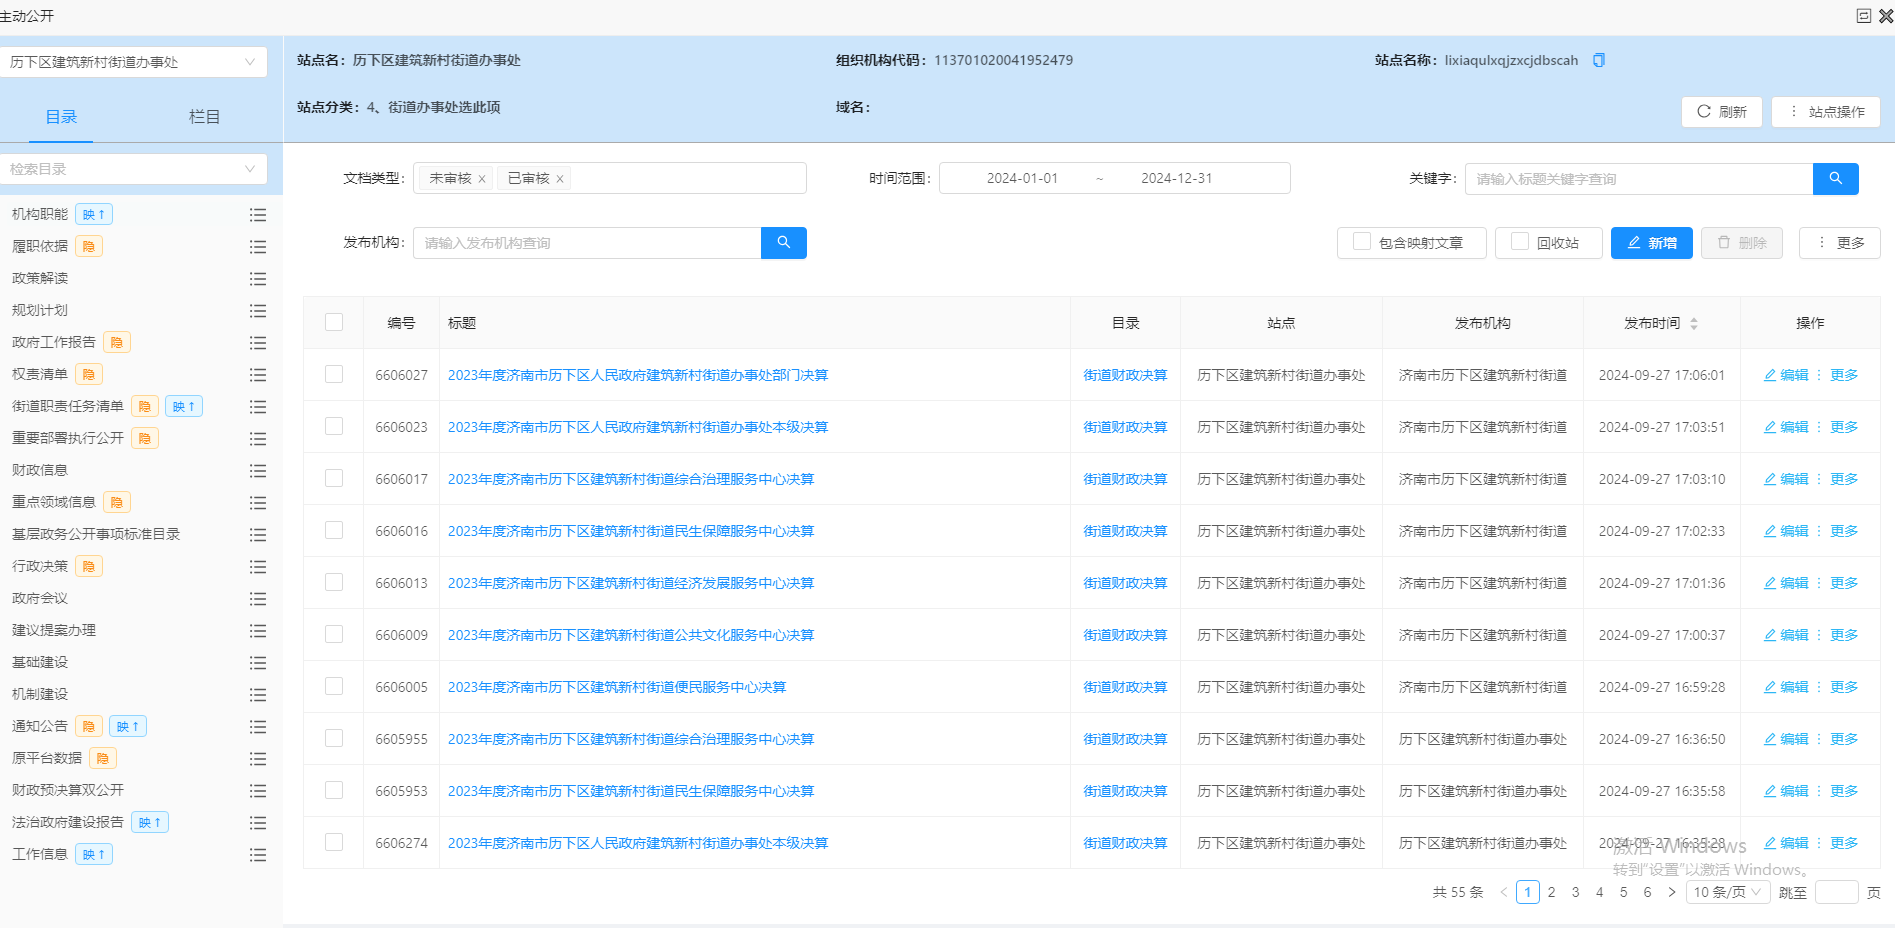Open the list menu icon for 履职依据

tap(258, 247)
